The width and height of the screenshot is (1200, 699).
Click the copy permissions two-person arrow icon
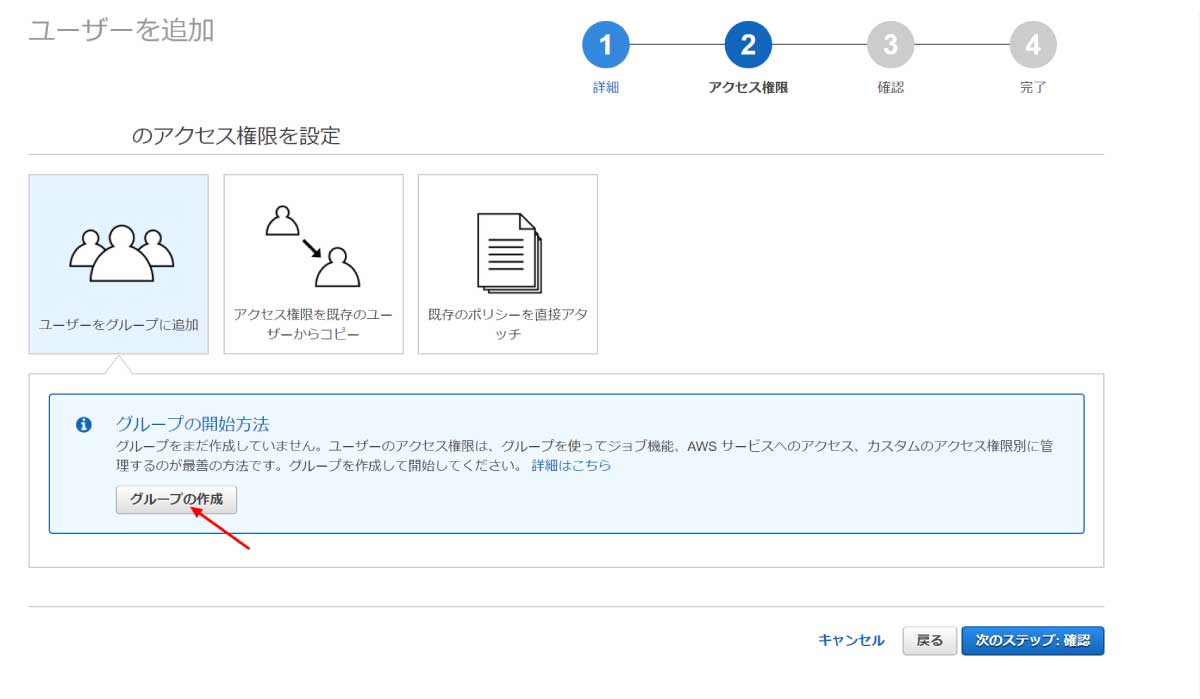point(313,246)
